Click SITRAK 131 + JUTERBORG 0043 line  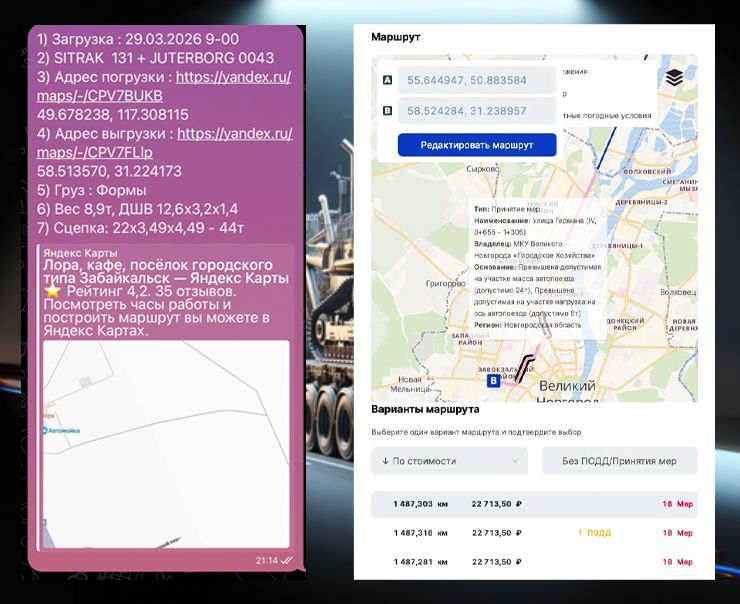click(156, 58)
